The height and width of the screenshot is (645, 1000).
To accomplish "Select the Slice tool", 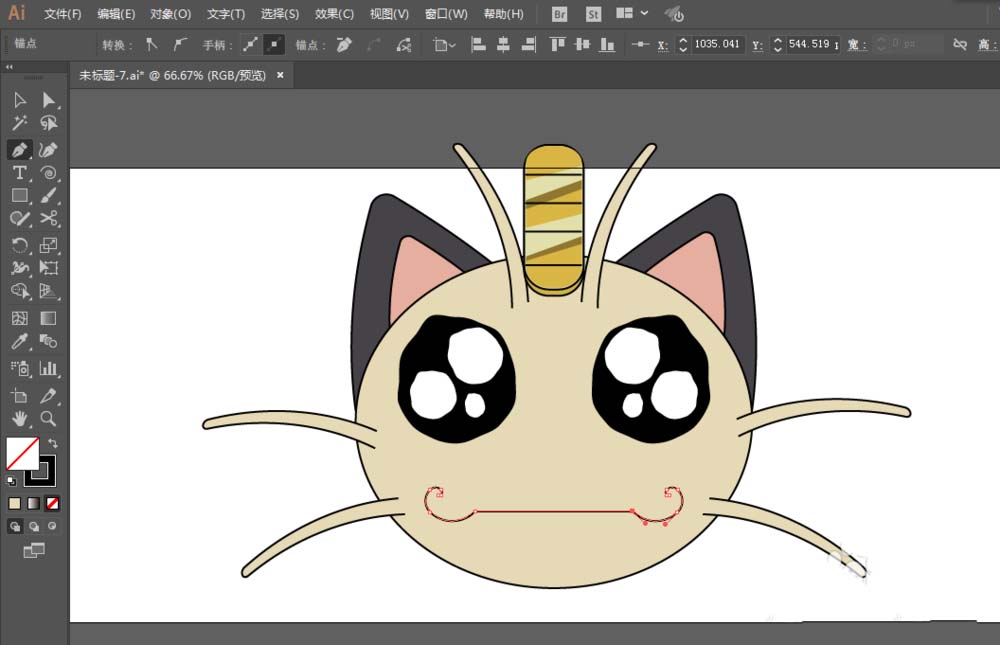I will click(48, 396).
